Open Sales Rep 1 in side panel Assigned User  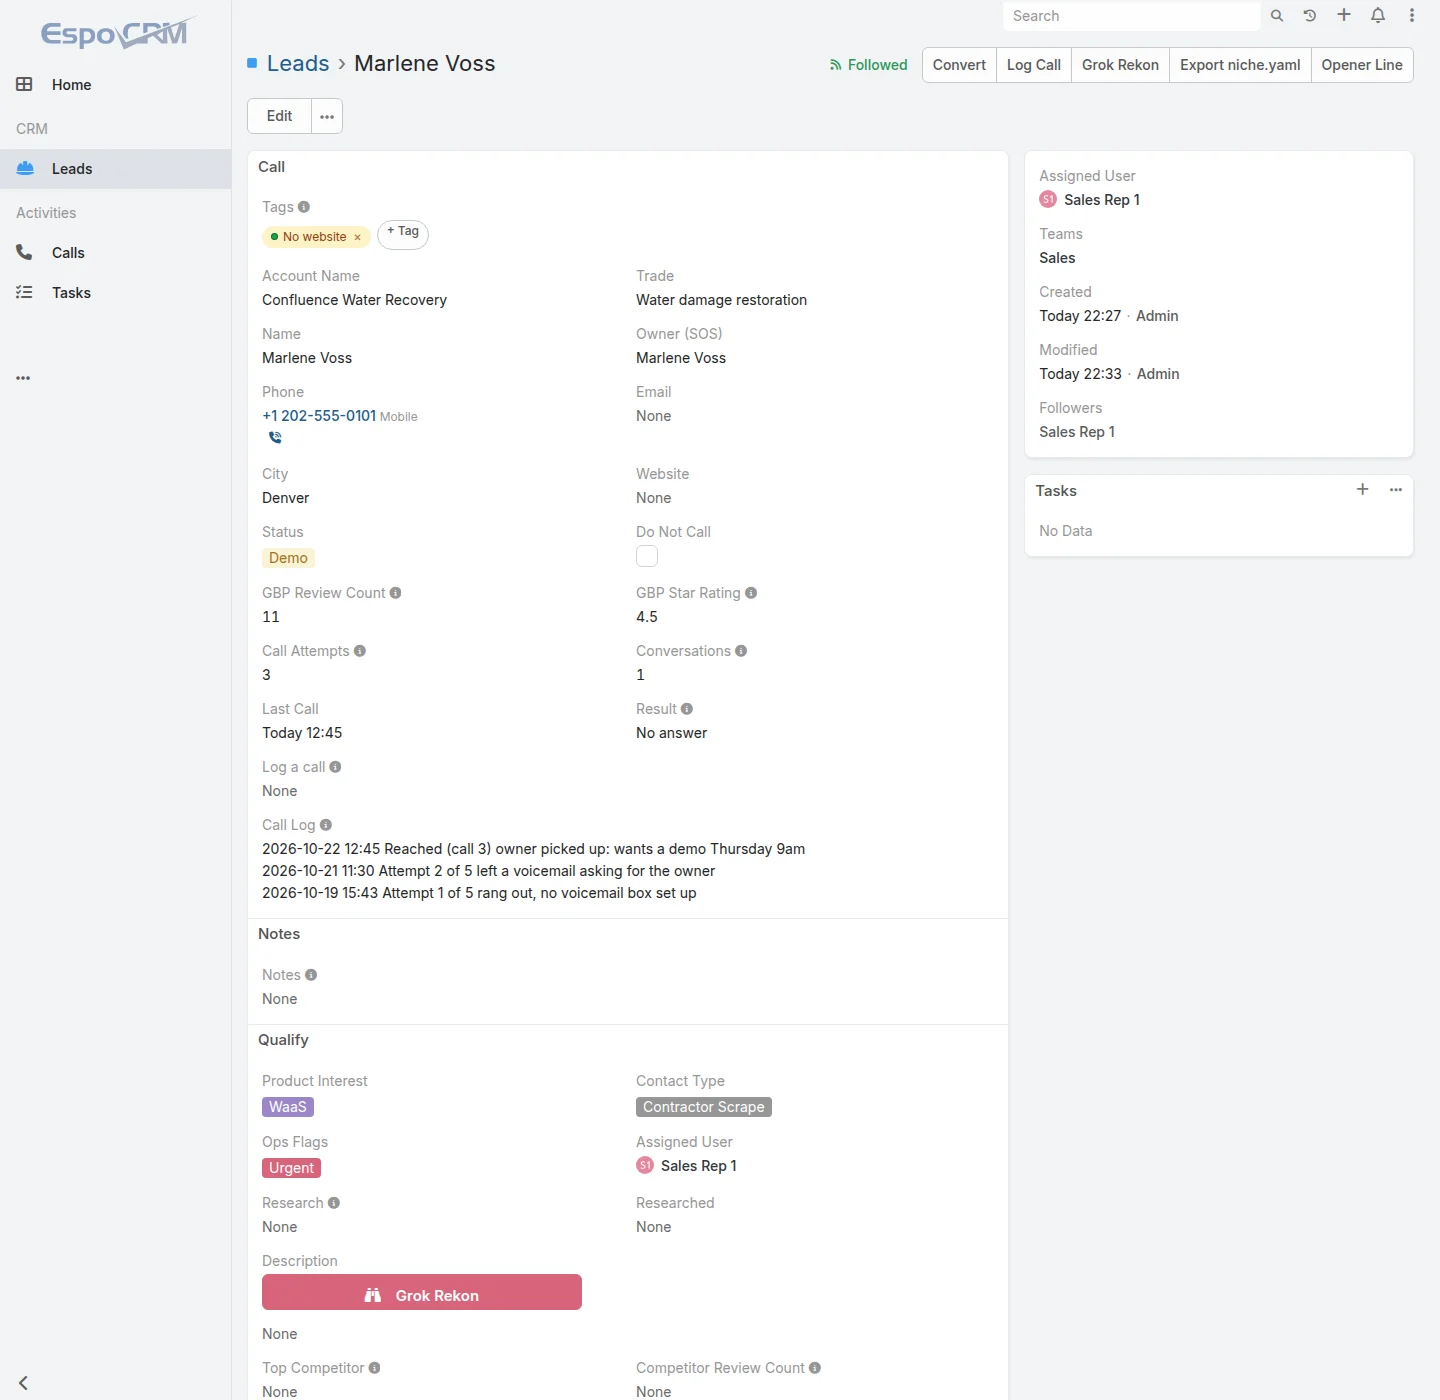tap(1101, 200)
